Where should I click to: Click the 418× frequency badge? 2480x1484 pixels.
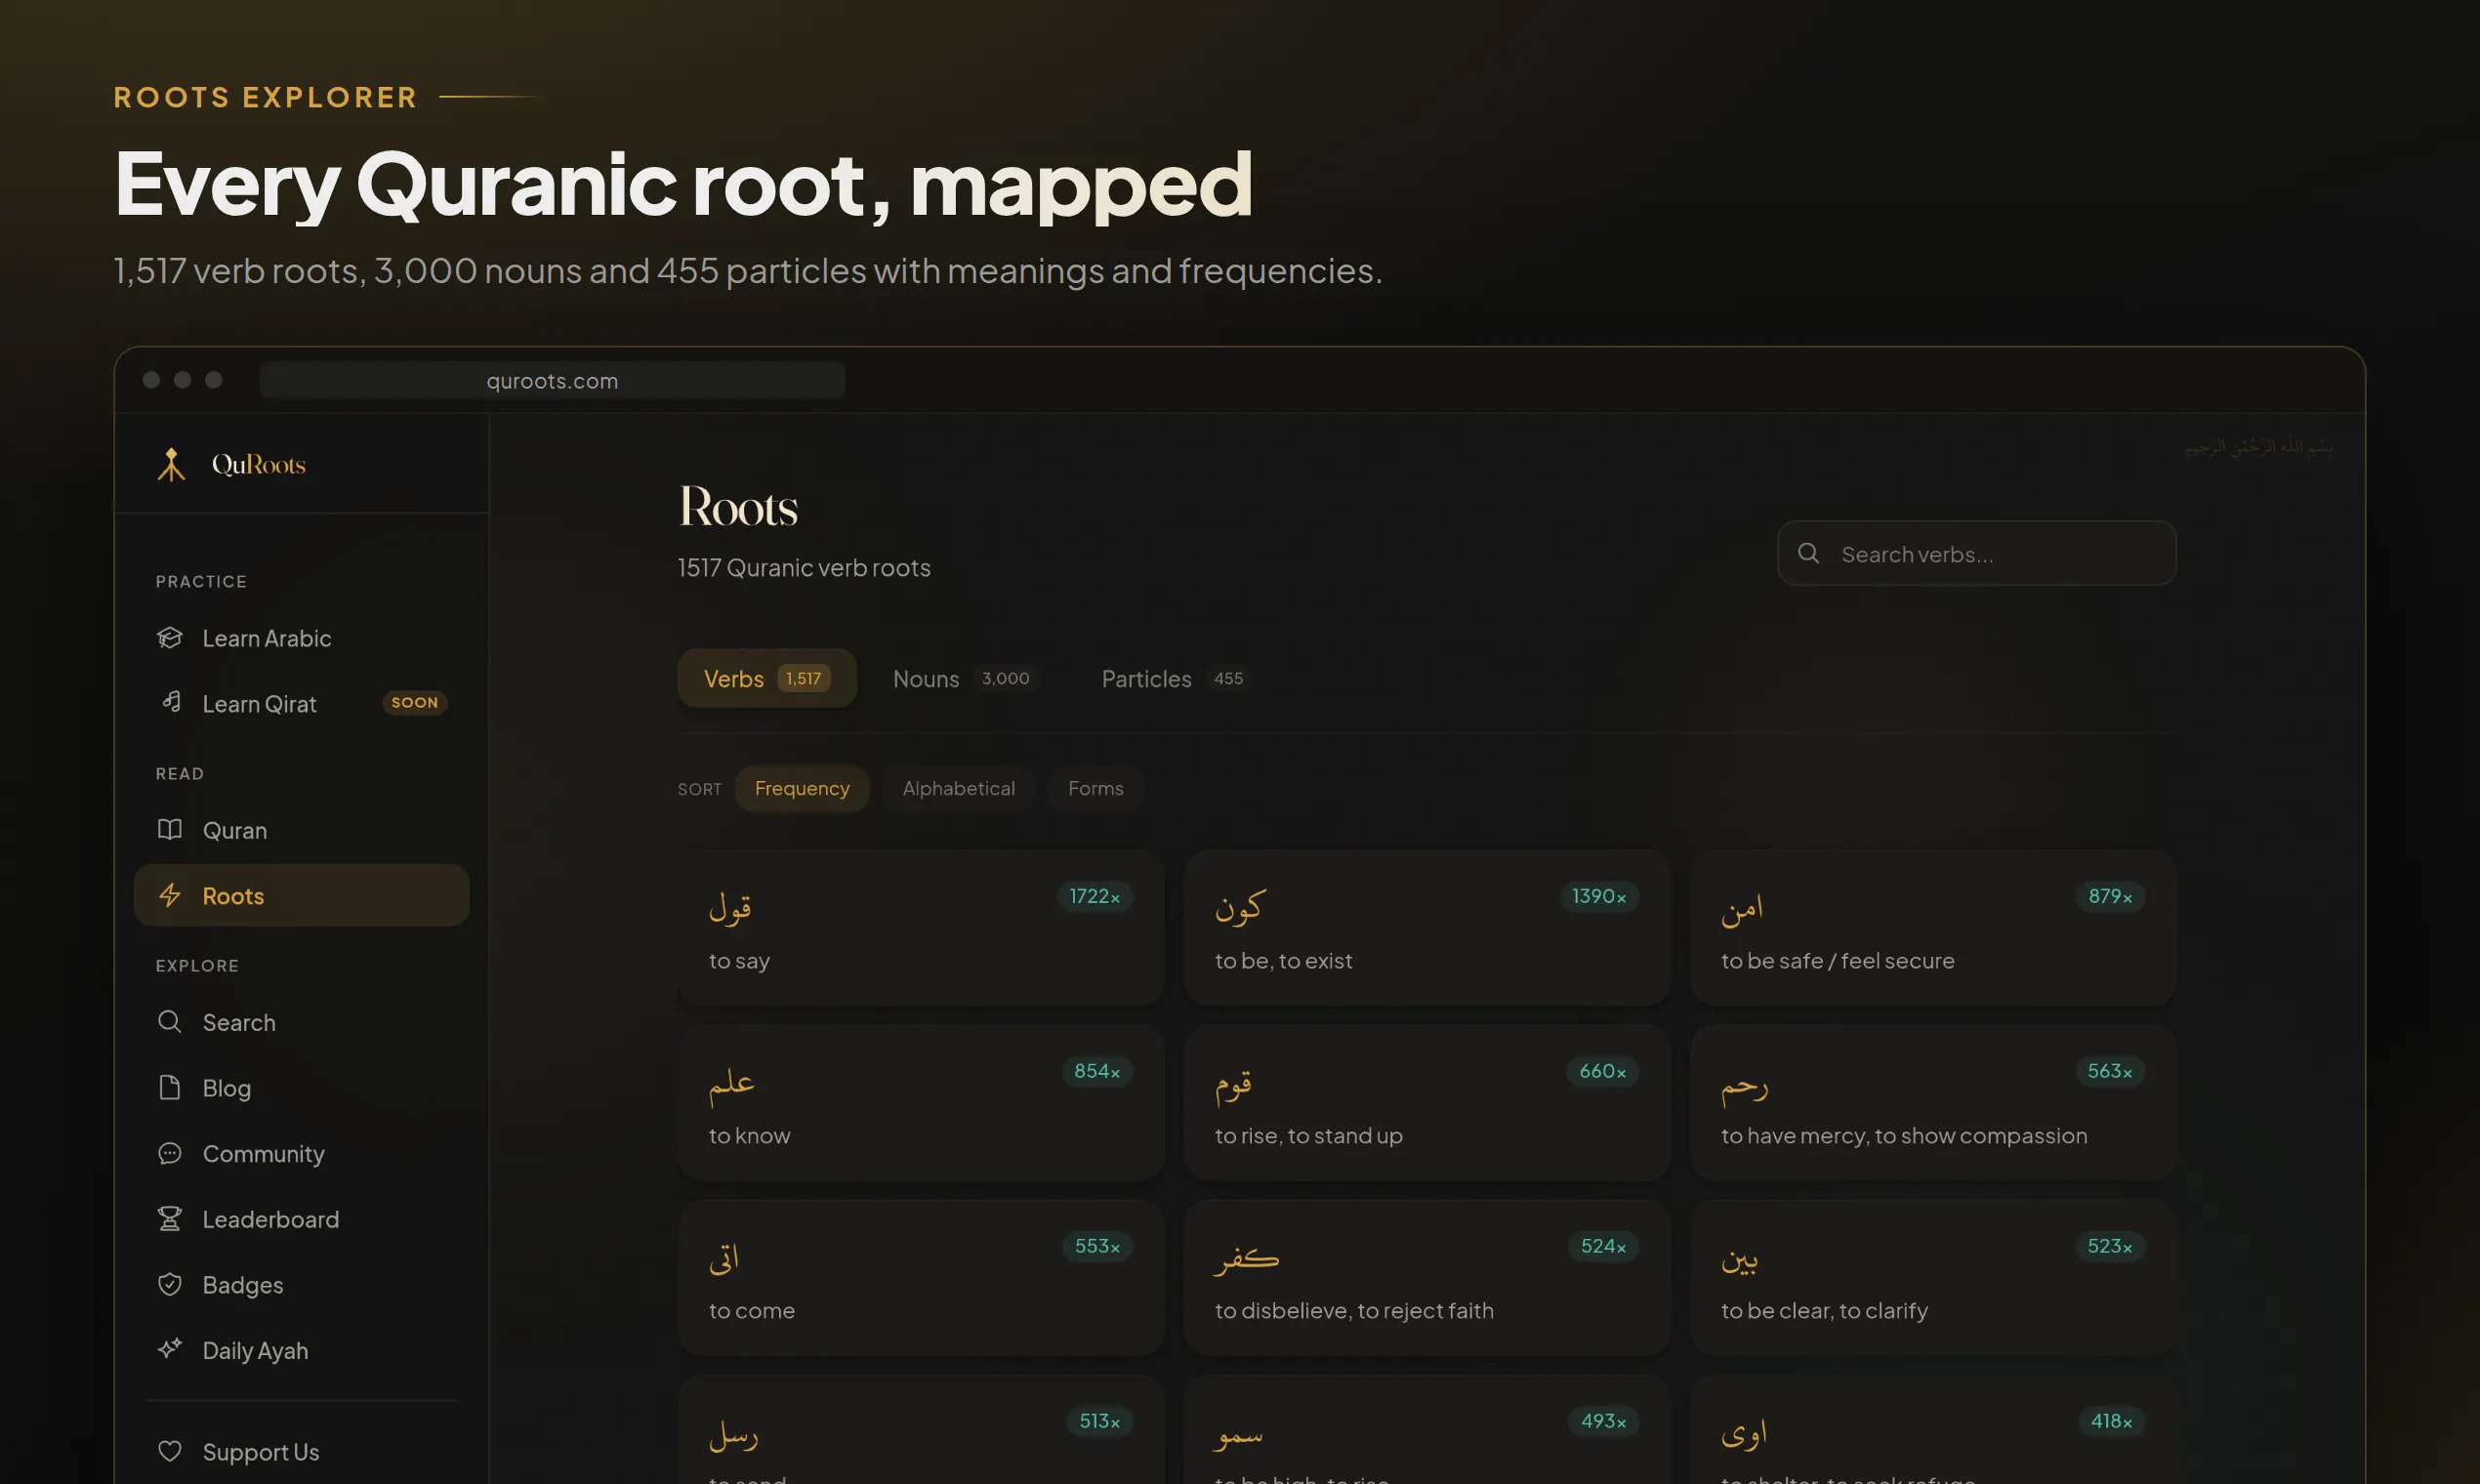pyautogui.click(x=2111, y=1421)
